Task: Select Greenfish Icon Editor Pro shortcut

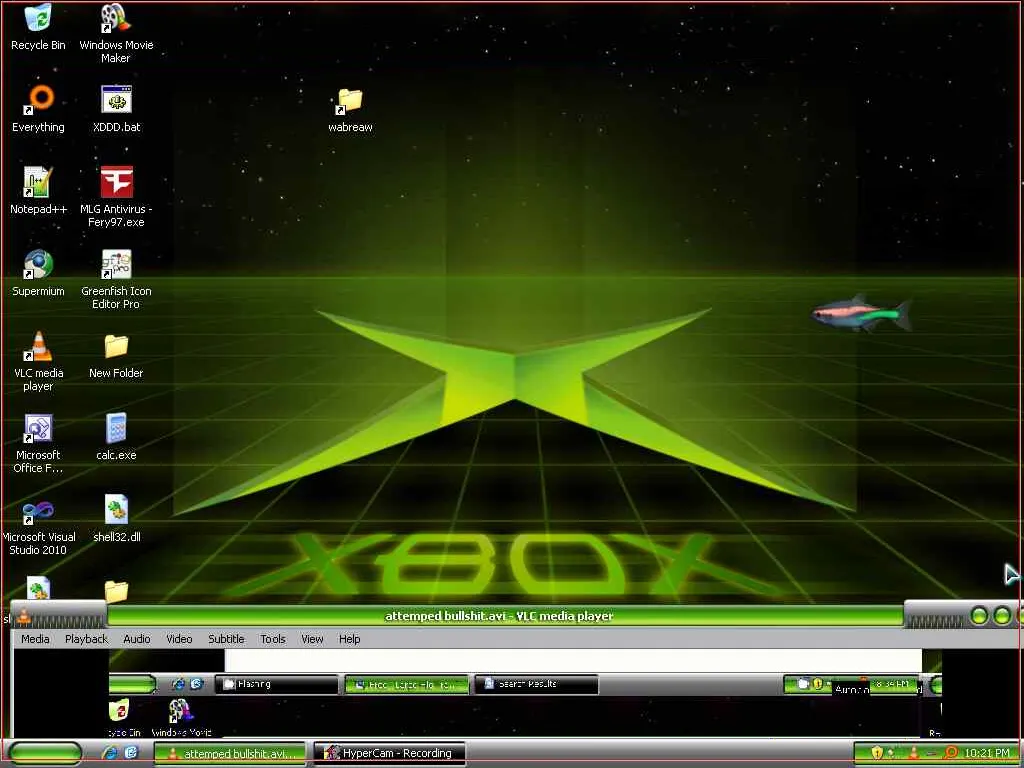Action: tap(116, 279)
